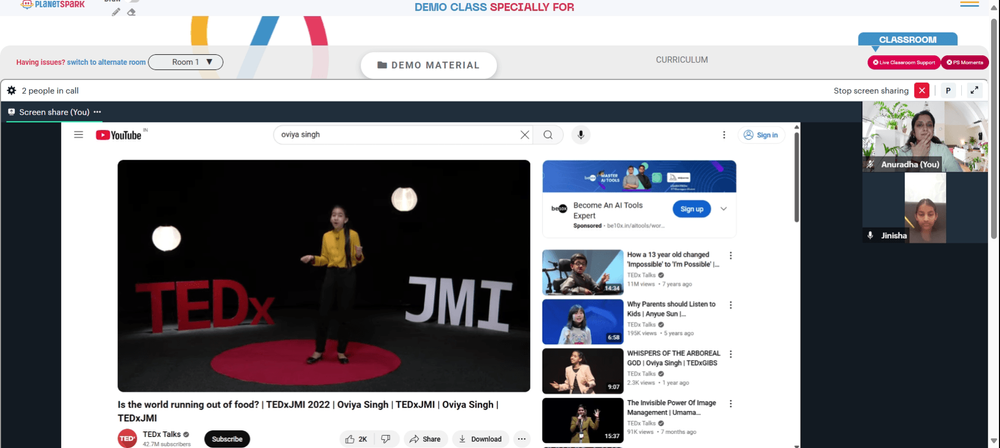Image resolution: width=1000 pixels, height=448 pixels.
Task: Click the YouTube search magnifier button
Action: click(548, 135)
